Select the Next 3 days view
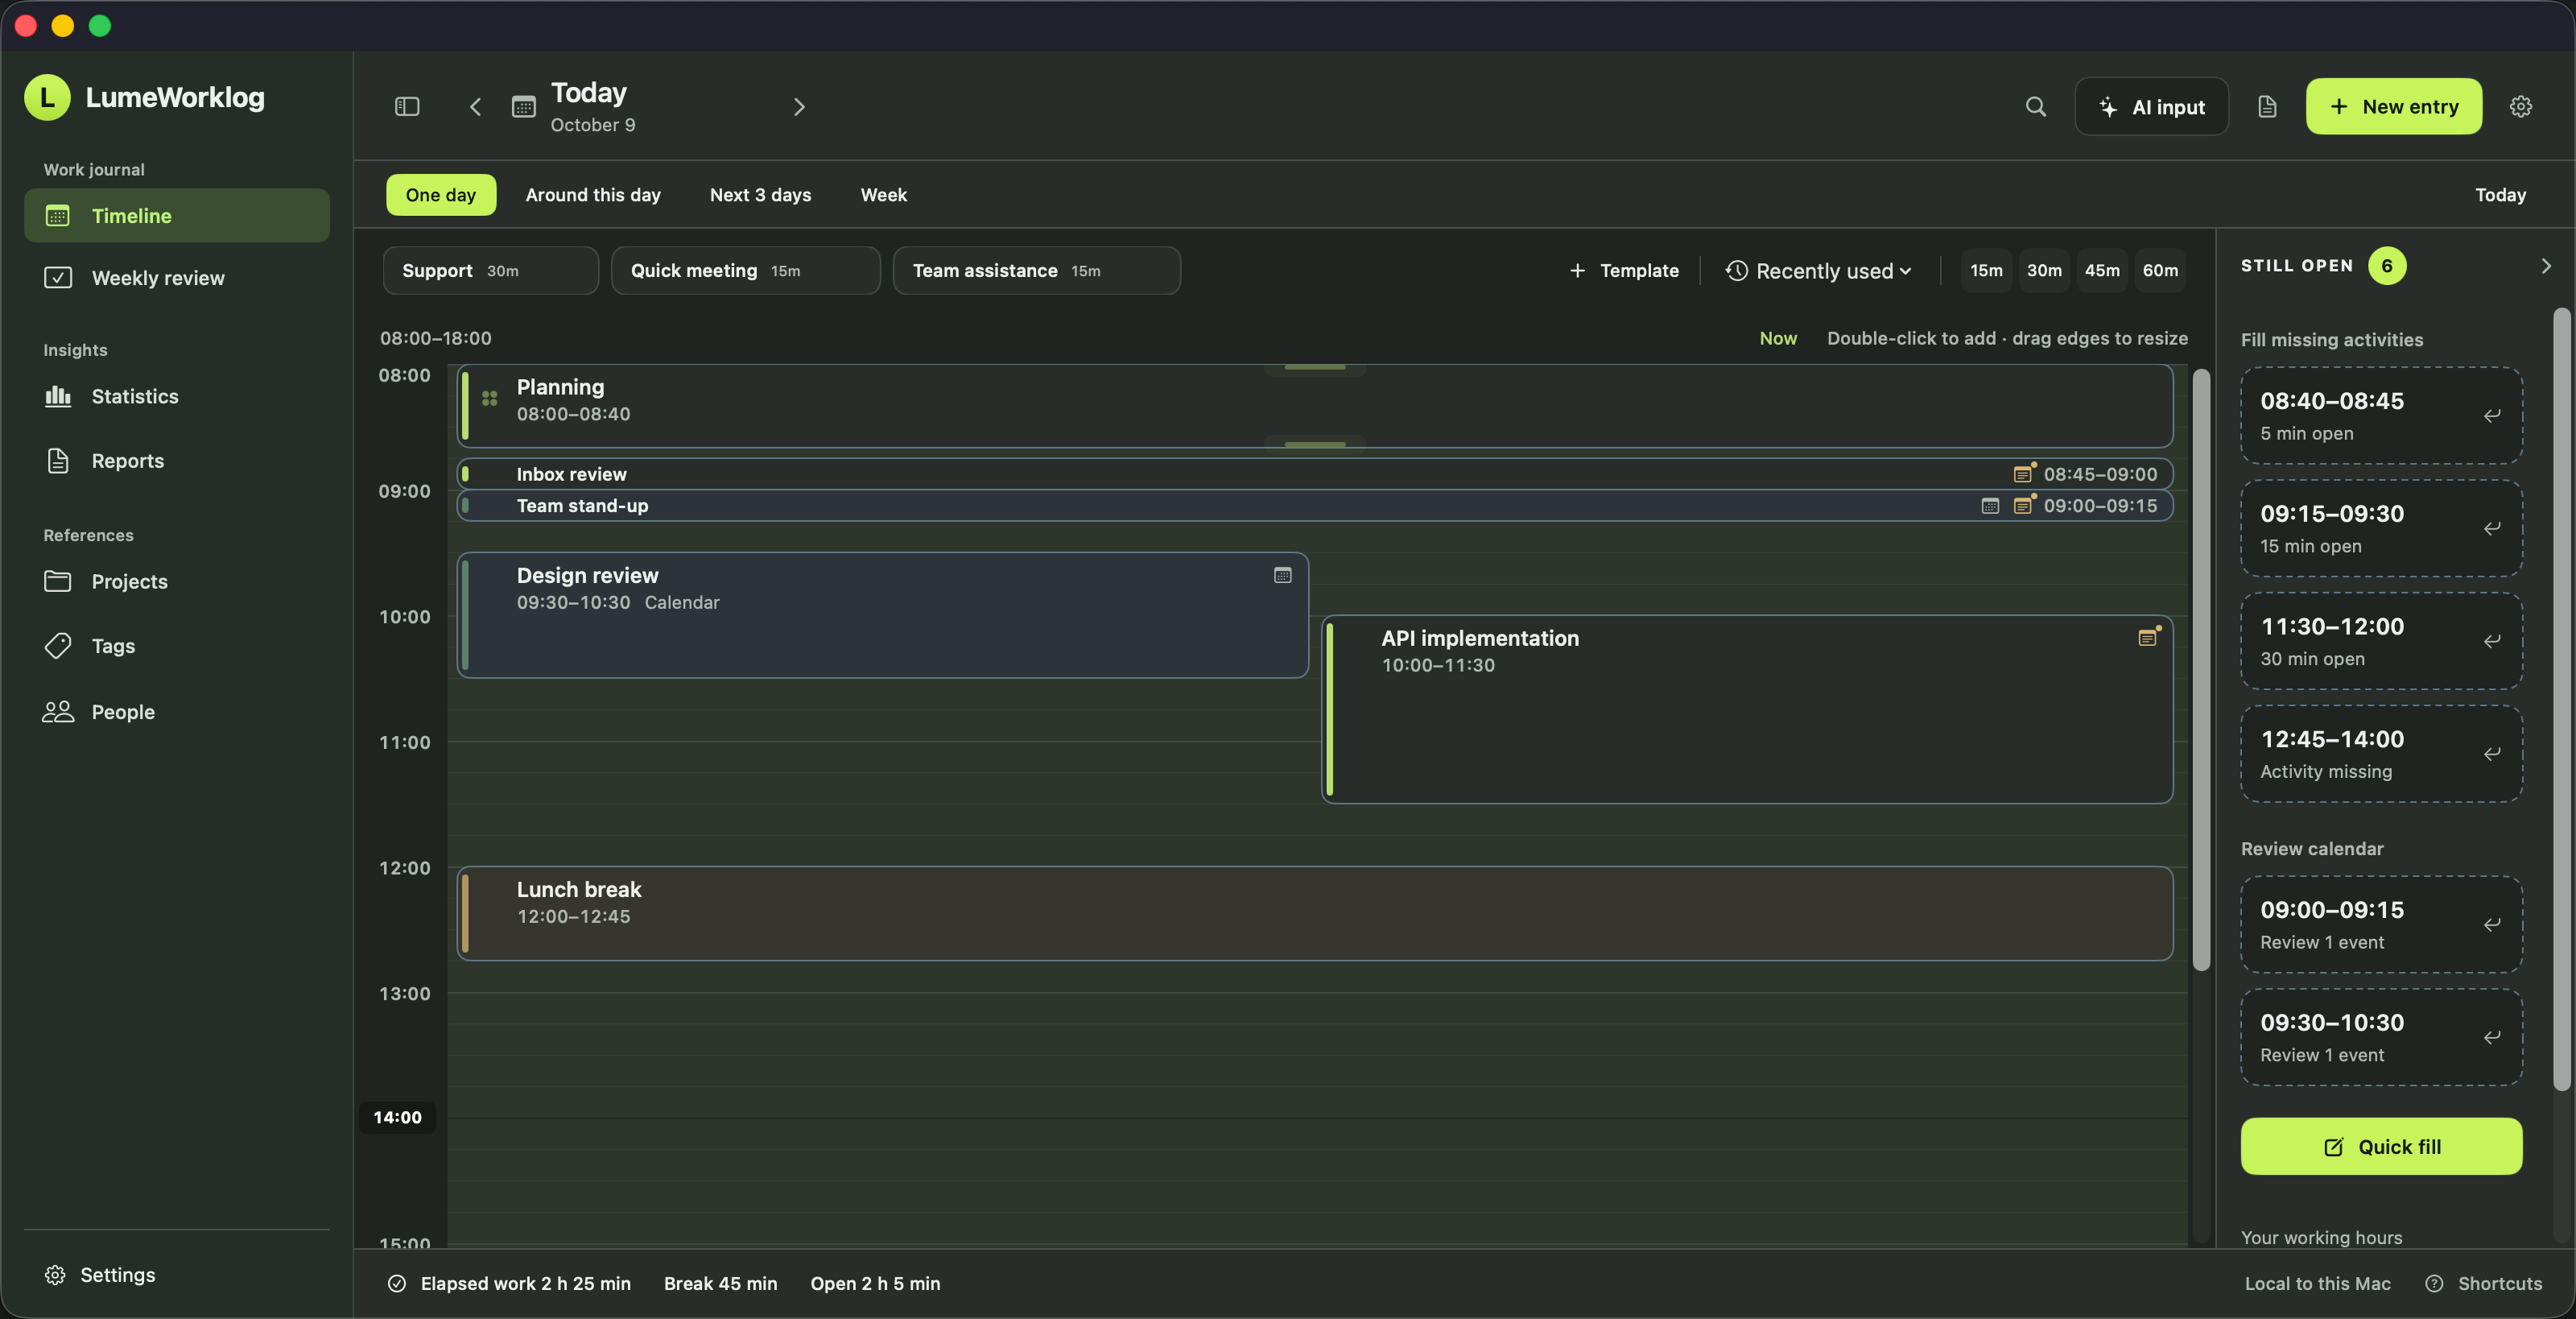This screenshot has height=1319, width=2576. [x=760, y=195]
